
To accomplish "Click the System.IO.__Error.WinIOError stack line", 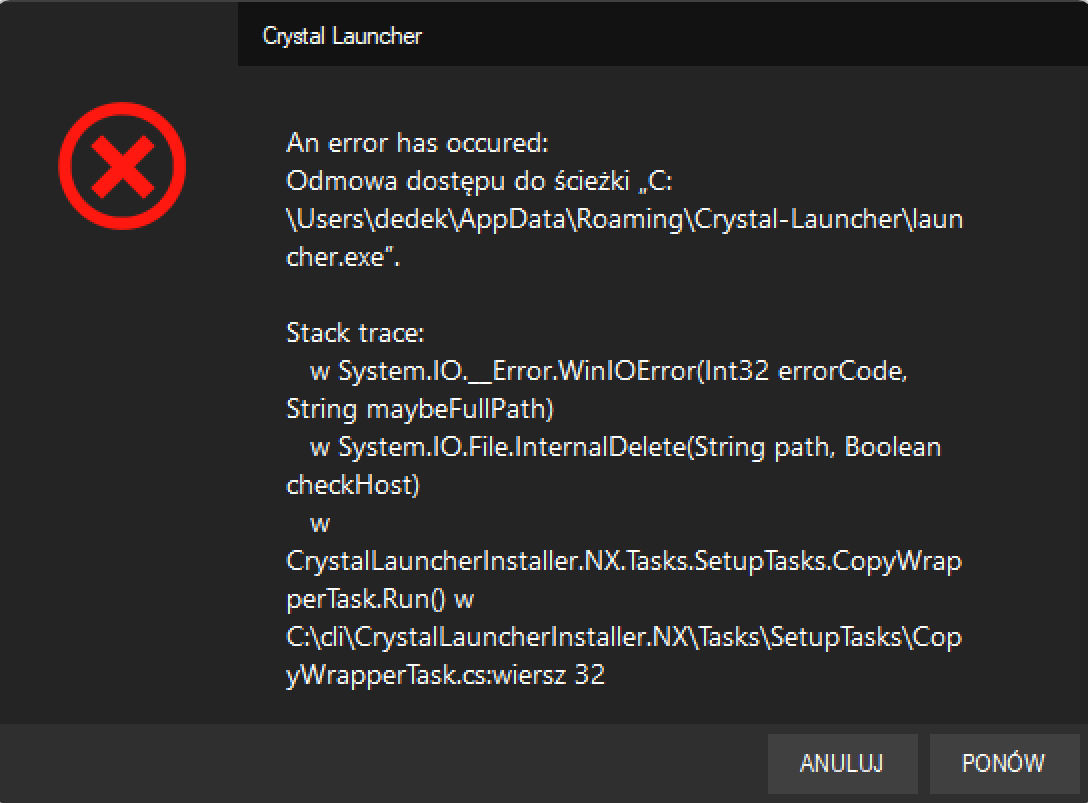I will [609, 371].
